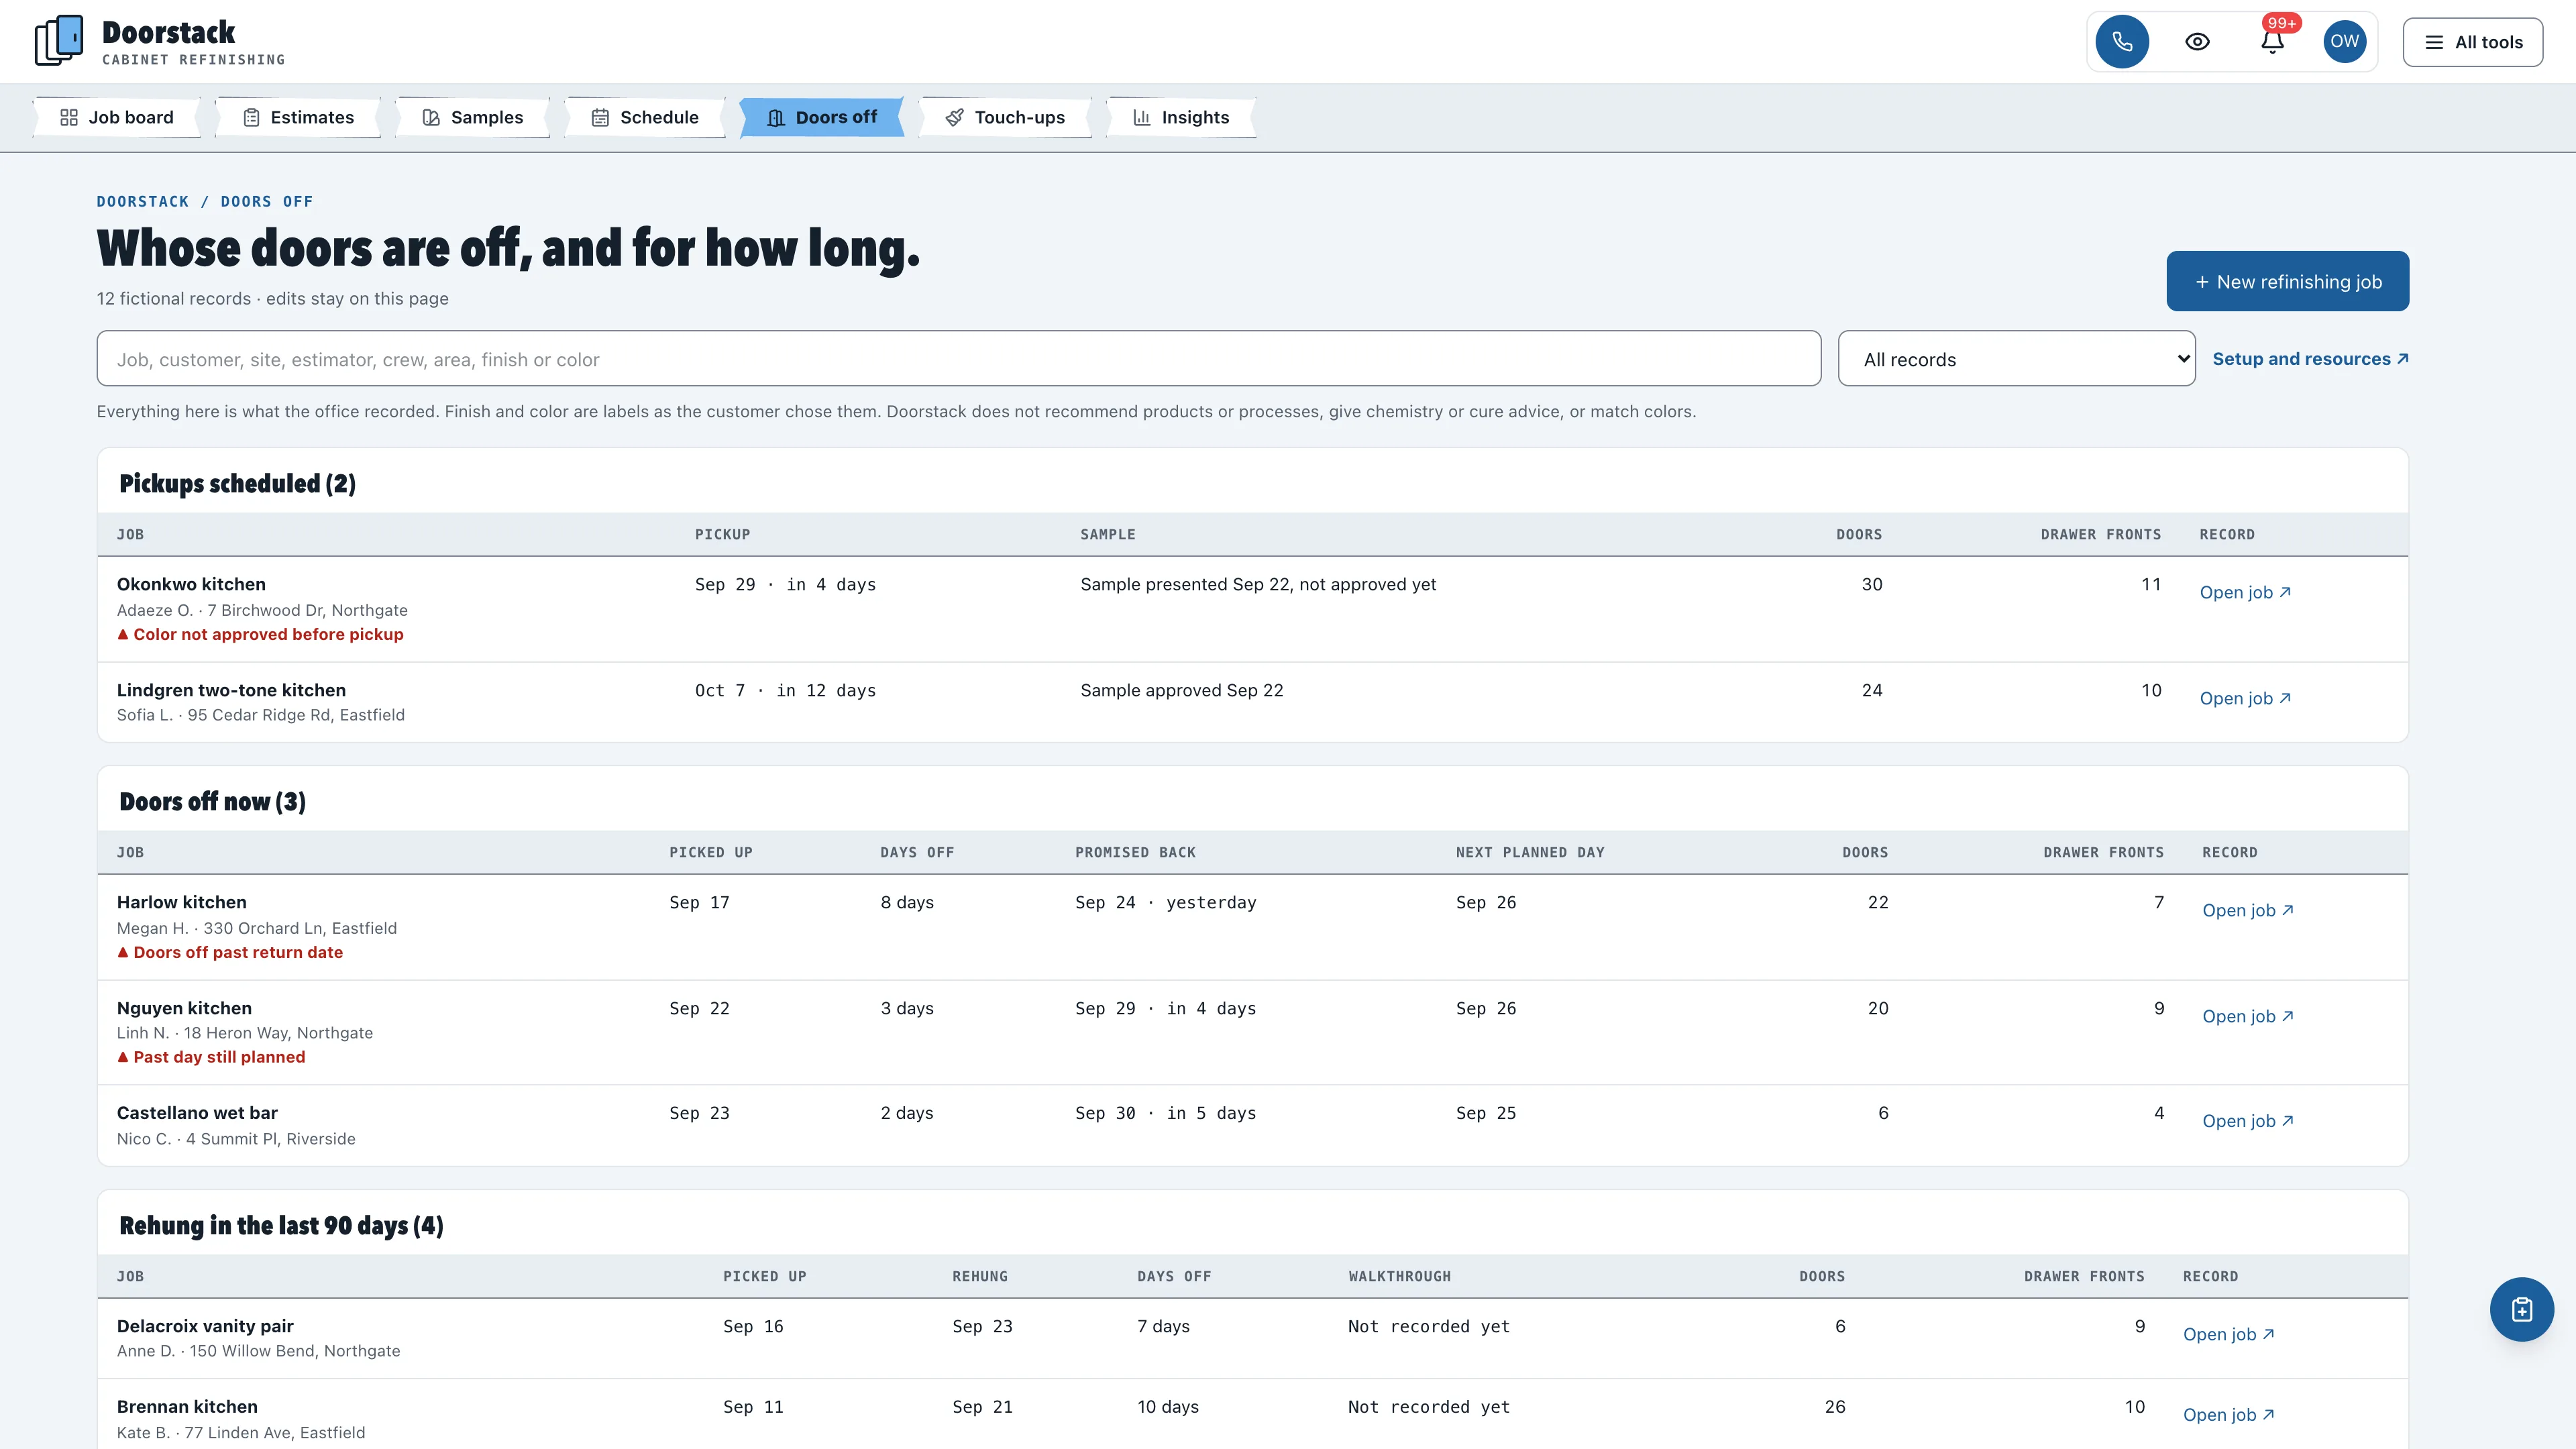
Task: Focus the job search input field
Action: coord(958,359)
